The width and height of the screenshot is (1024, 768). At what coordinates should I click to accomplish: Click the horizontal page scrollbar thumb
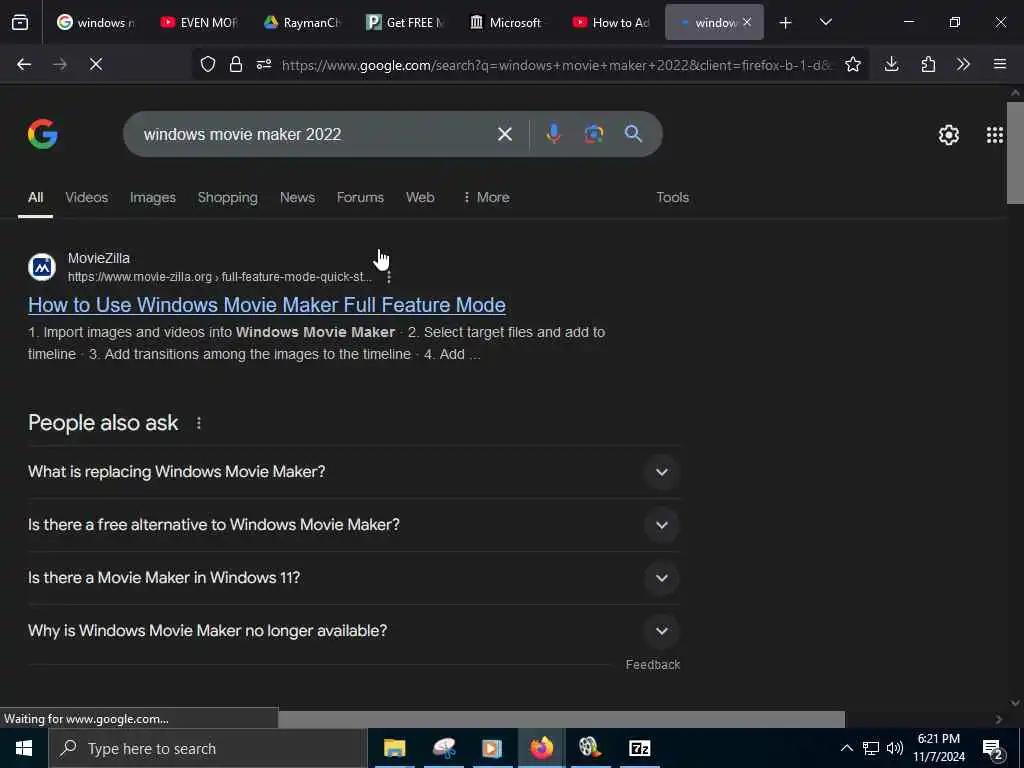point(562,719)
